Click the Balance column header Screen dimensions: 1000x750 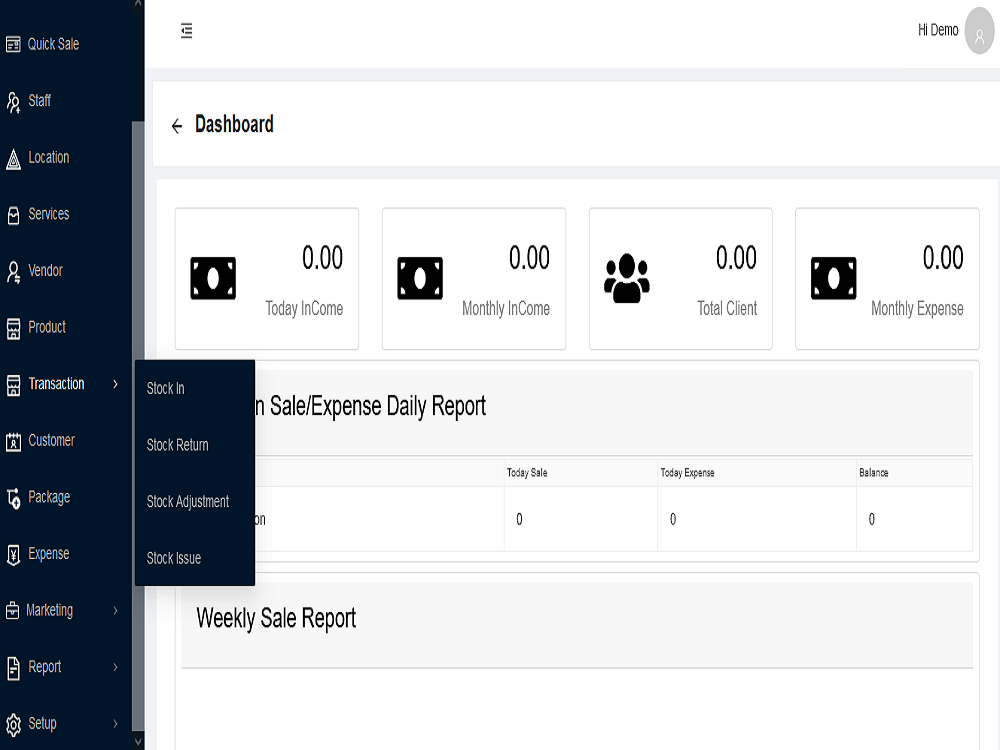coord(874,473)
